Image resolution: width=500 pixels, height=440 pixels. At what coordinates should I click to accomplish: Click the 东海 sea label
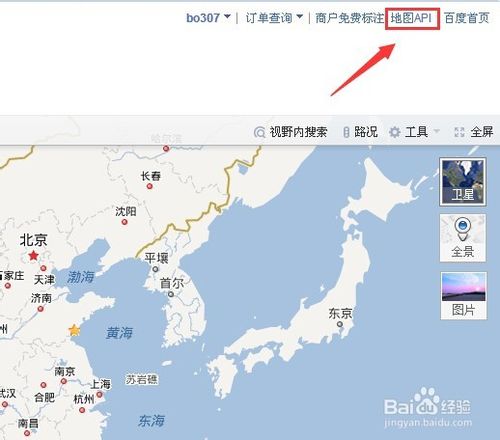[x=151, y=421]
